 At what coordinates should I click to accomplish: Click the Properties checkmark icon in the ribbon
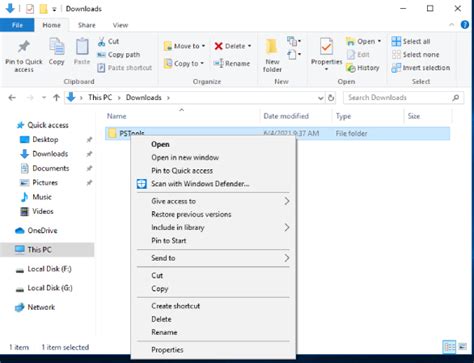(x=326, y=46)
